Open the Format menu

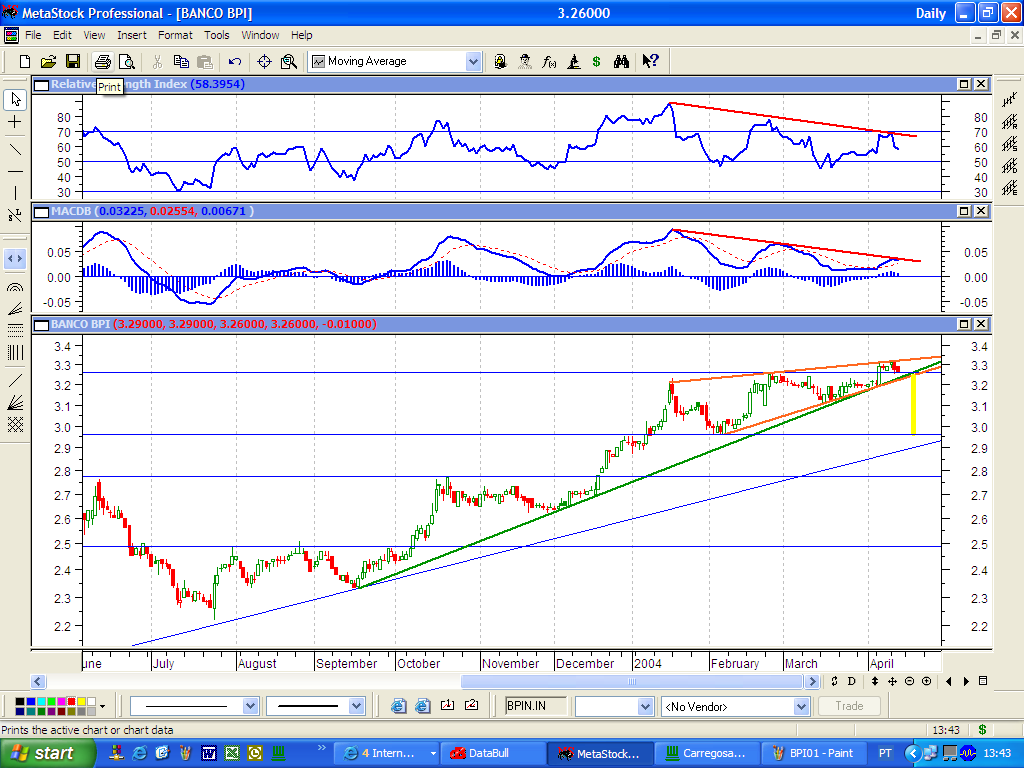click(x=175, y=35)
